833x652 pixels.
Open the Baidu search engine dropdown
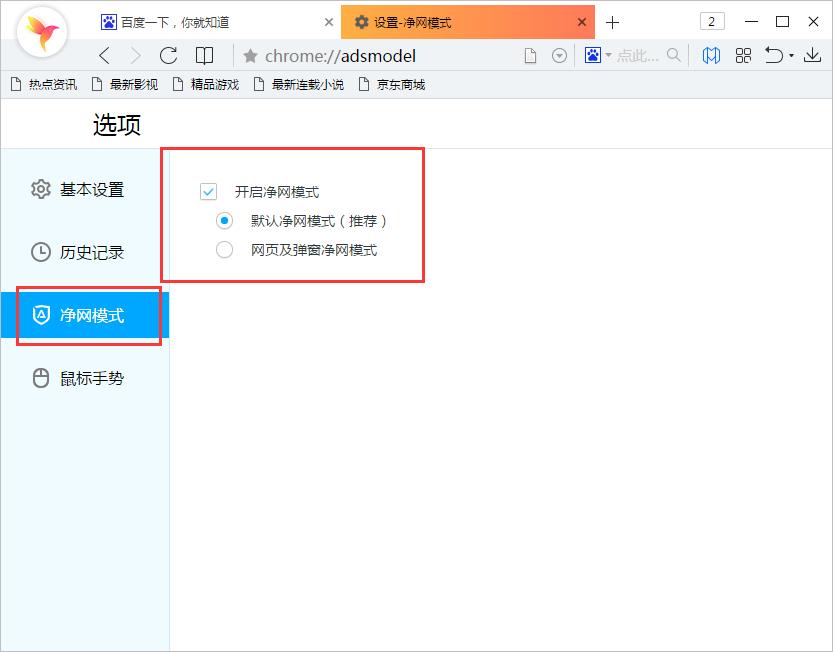click(x=599, y=56)
